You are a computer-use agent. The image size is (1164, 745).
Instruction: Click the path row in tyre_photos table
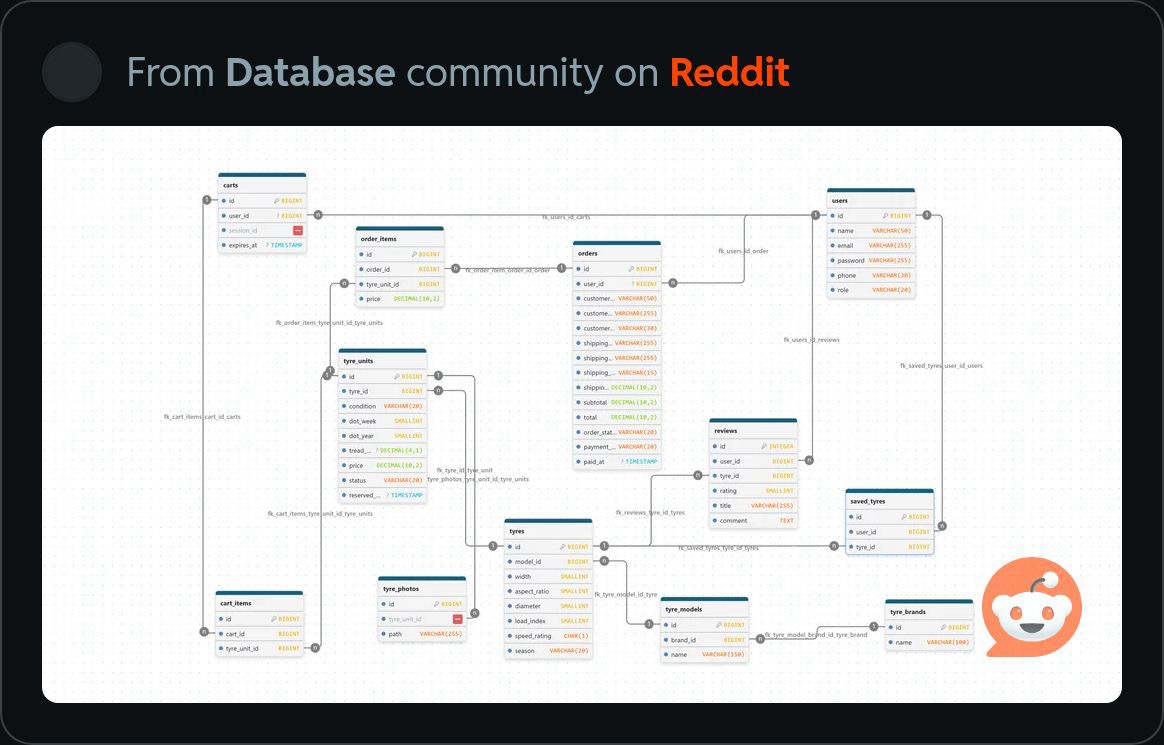[x=422, y=634]
